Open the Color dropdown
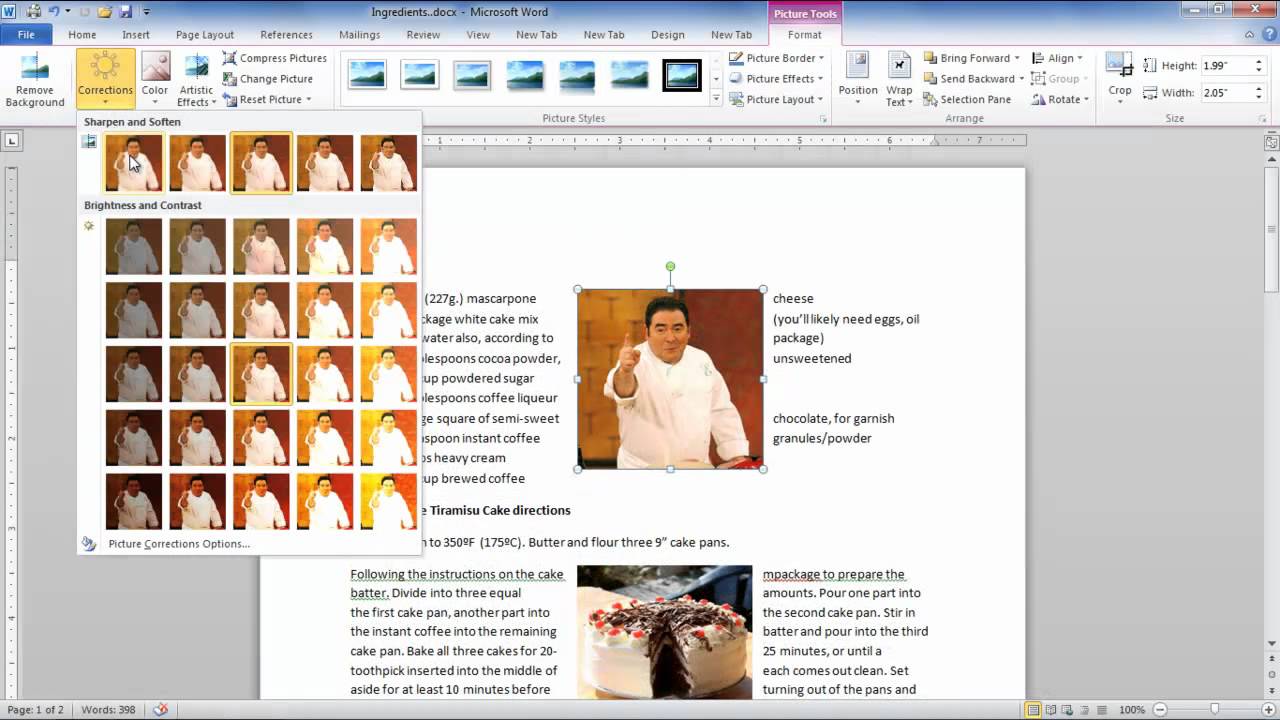This screenshot has height=720, width=1280. [x=155, y=80]
